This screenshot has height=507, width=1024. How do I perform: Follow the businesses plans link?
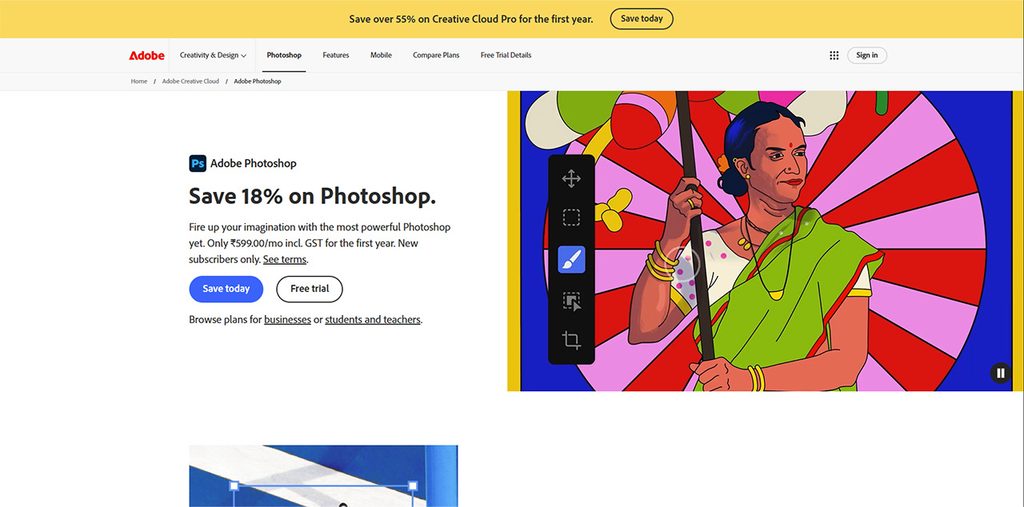(287, 319)
